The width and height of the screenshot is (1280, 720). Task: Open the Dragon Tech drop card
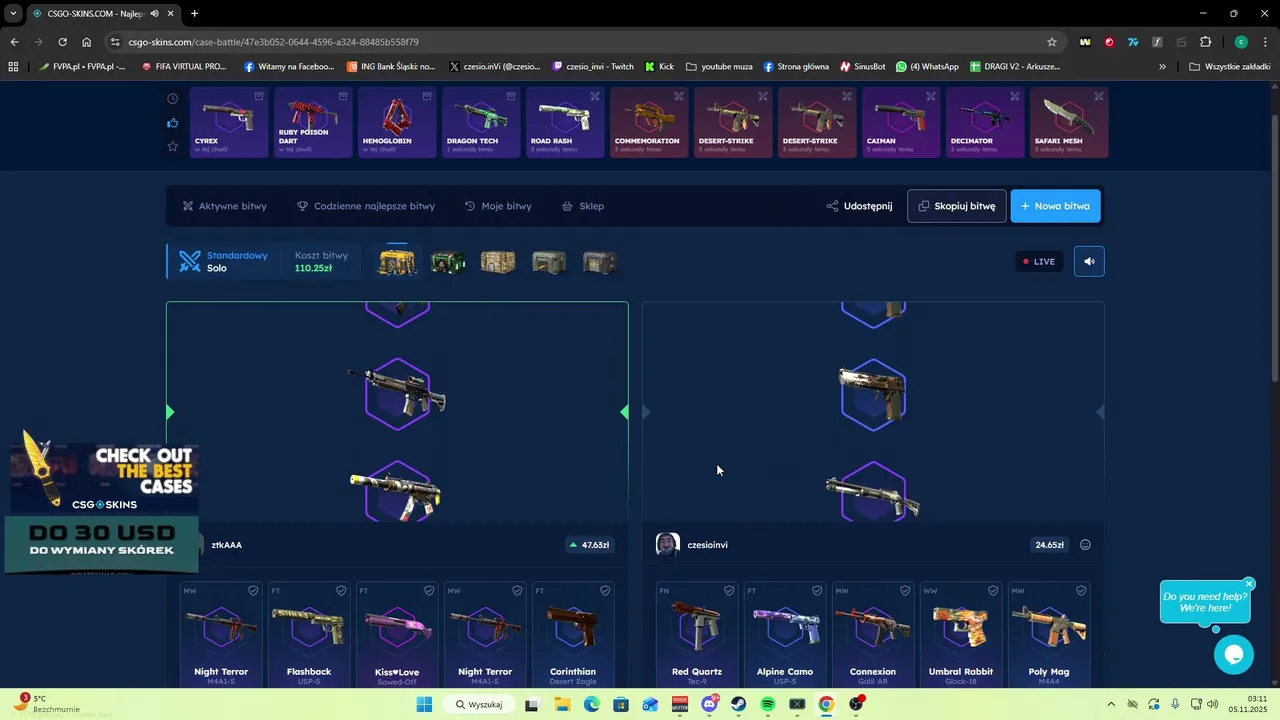click(481, 122)
